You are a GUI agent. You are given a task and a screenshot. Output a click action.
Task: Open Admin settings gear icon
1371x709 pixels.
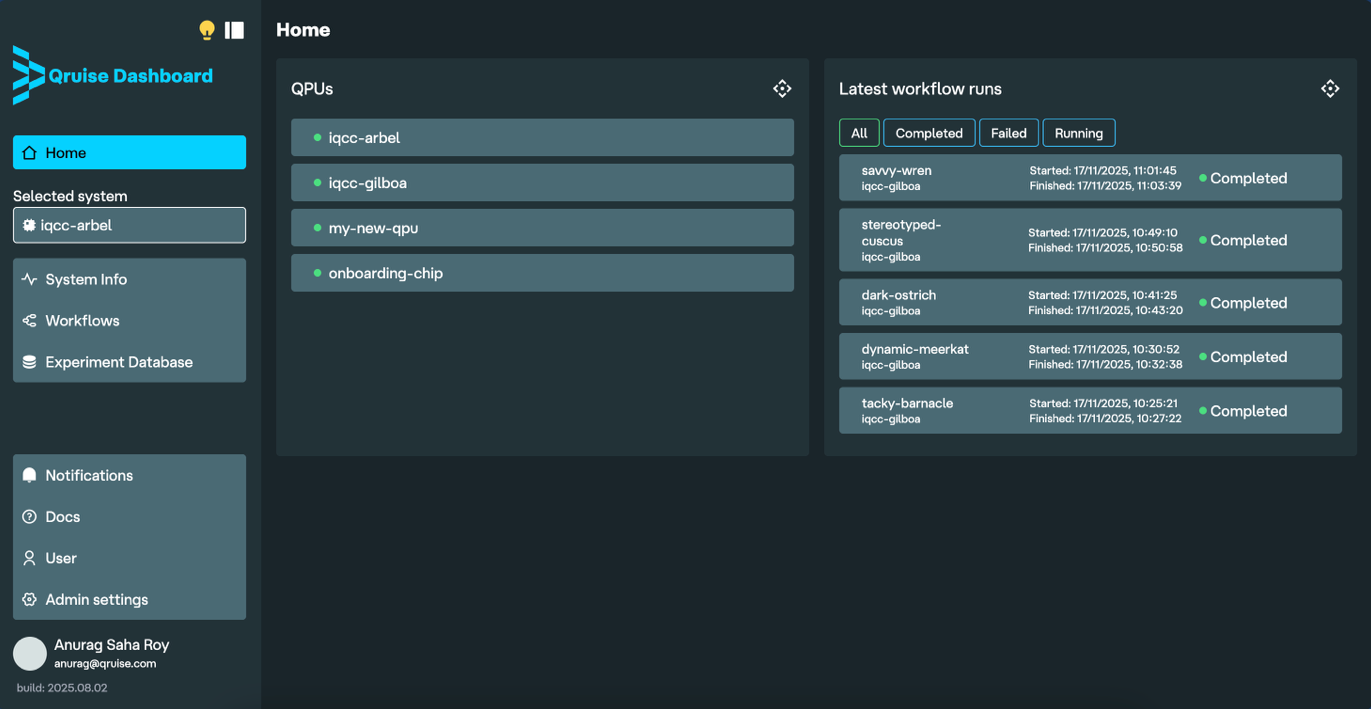[29, 600]
